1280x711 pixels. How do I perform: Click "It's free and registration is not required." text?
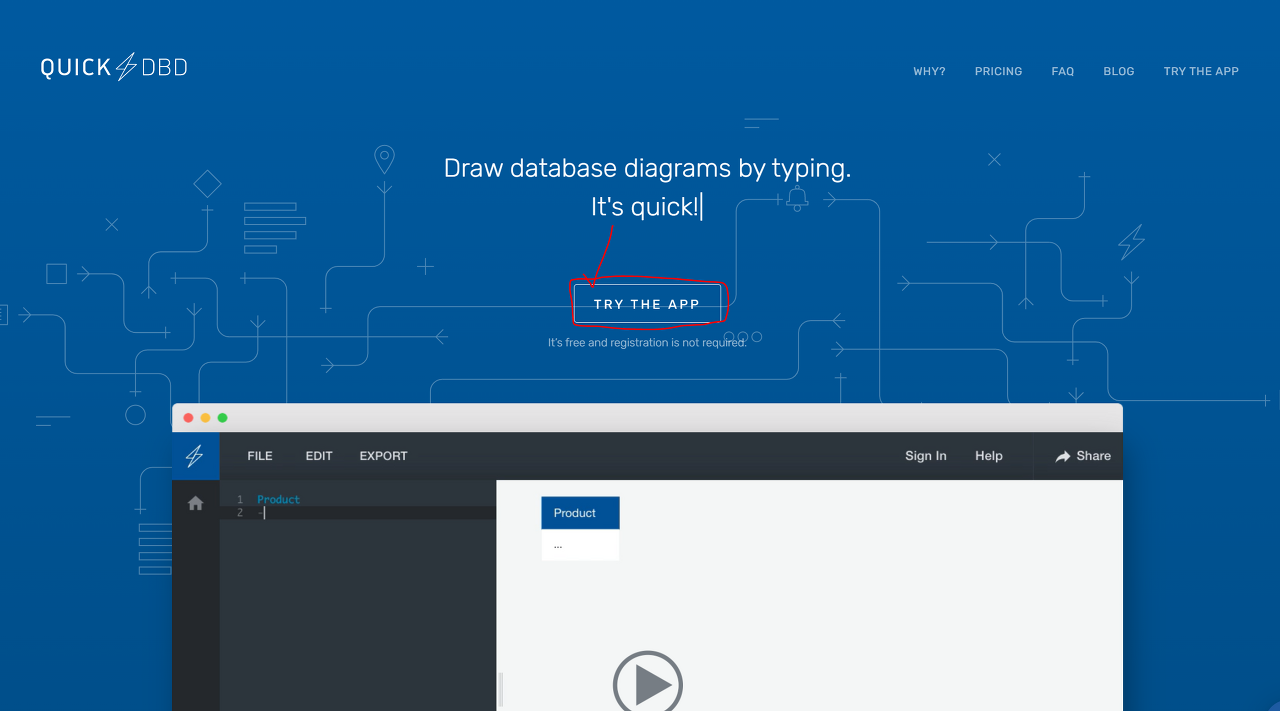(647, 343)
